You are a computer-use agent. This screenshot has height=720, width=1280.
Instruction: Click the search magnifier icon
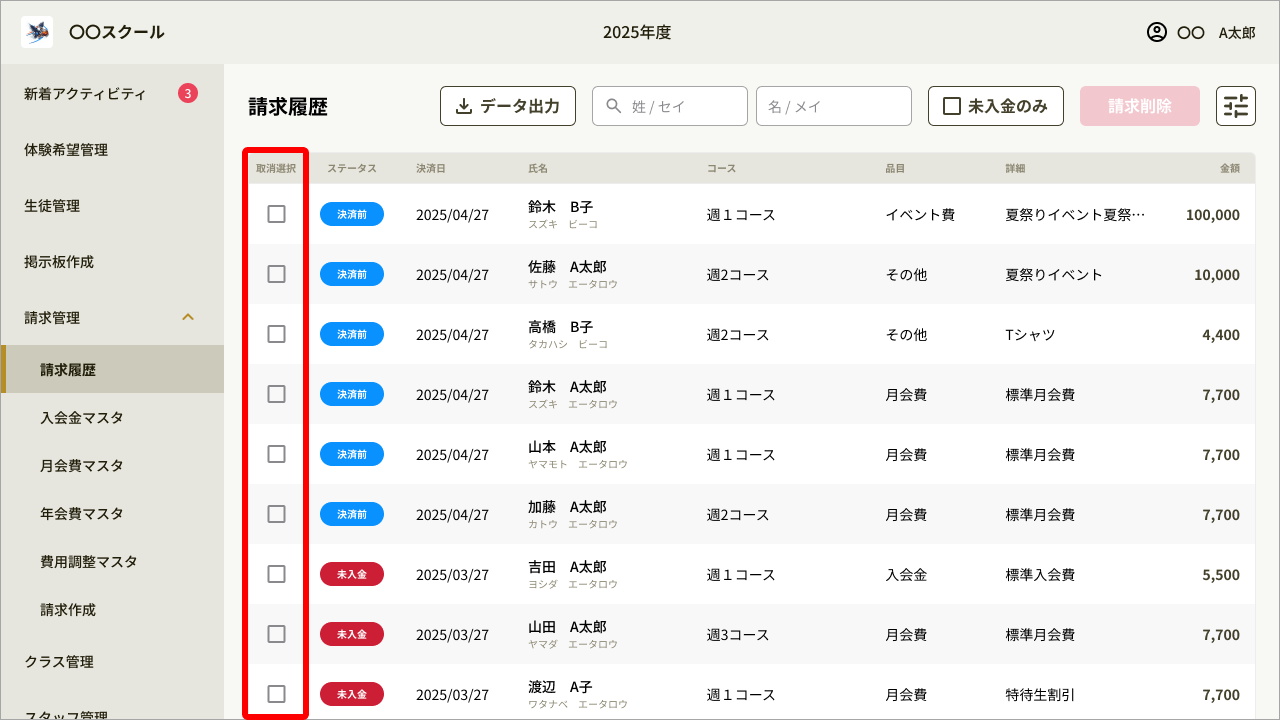(611, 105)
